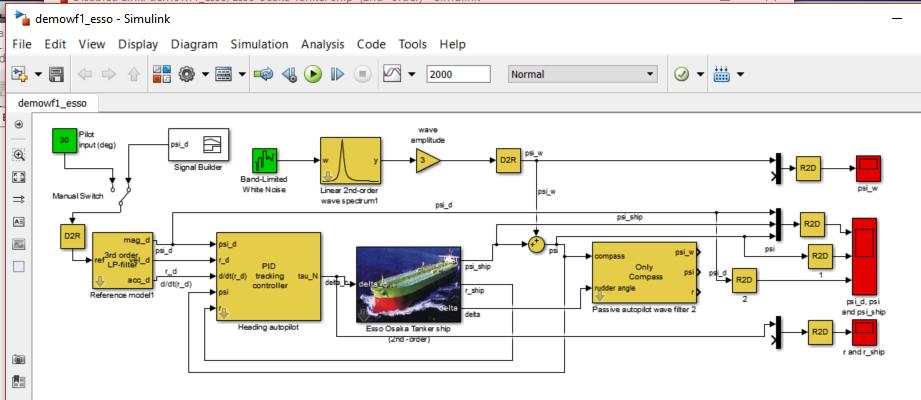This screenshot has width=921, height=400.
Task: Open the Normal simulation mode dropdown
Action: [x=582, y=75]
